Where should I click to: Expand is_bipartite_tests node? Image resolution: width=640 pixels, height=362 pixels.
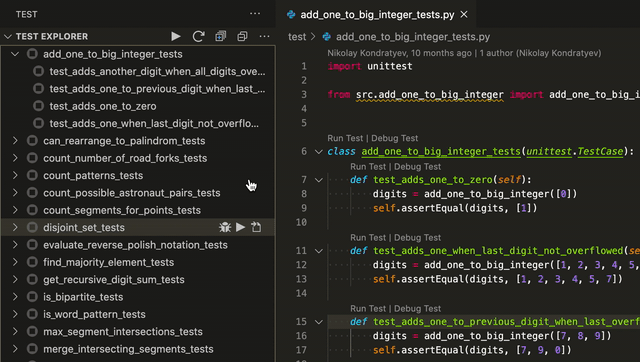[x=15, y=297]
